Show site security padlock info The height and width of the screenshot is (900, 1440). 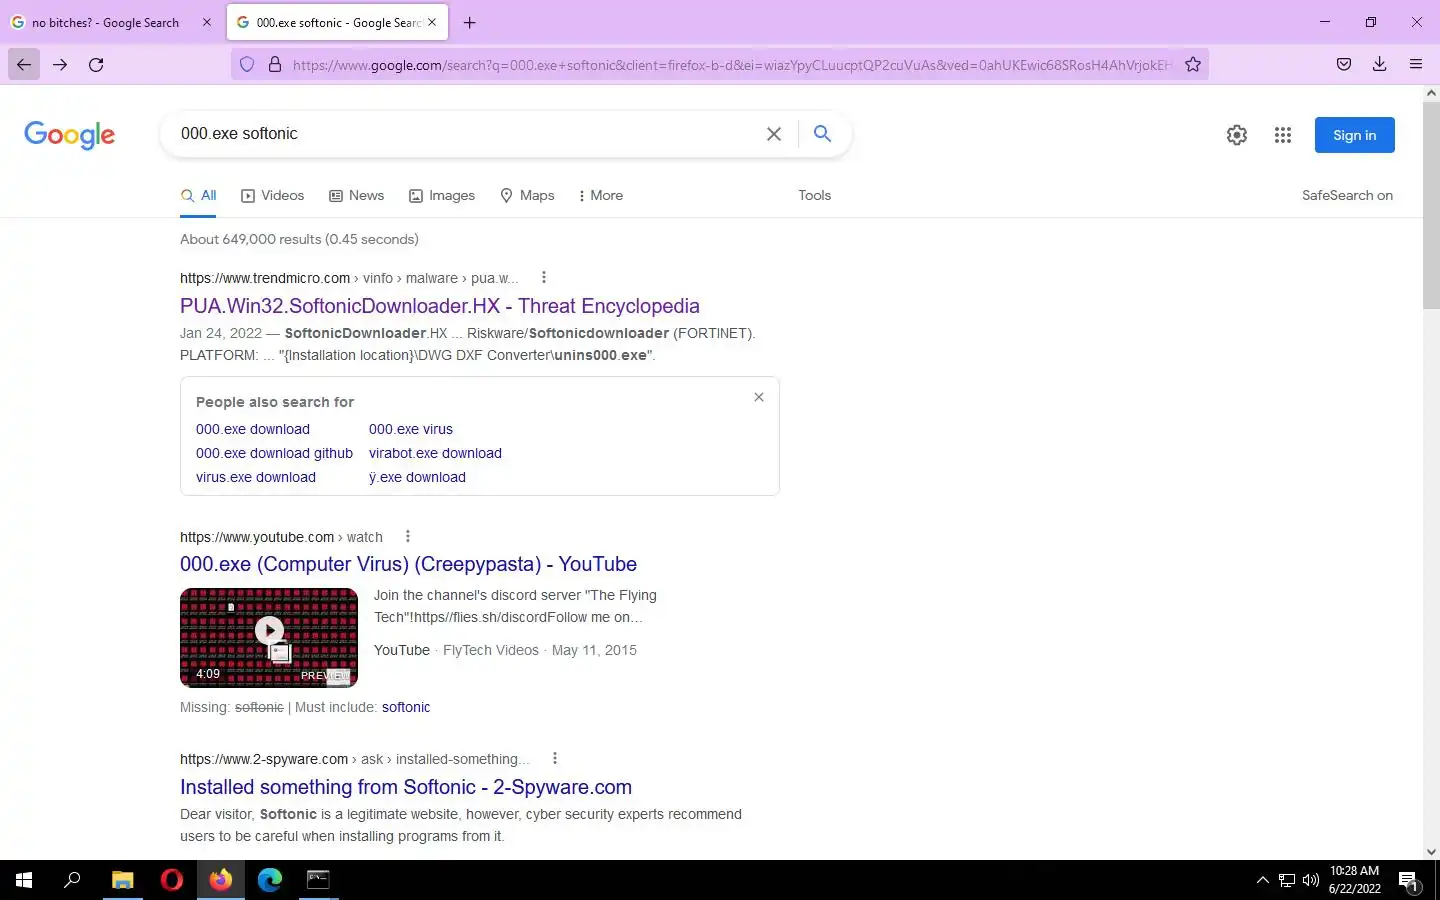(274, 65)
